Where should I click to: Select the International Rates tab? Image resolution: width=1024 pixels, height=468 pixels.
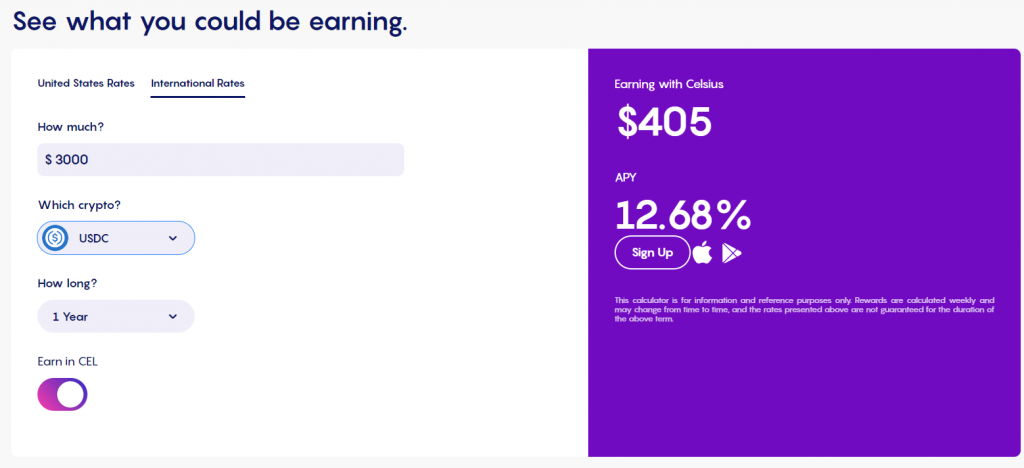[x=198, y=84]
